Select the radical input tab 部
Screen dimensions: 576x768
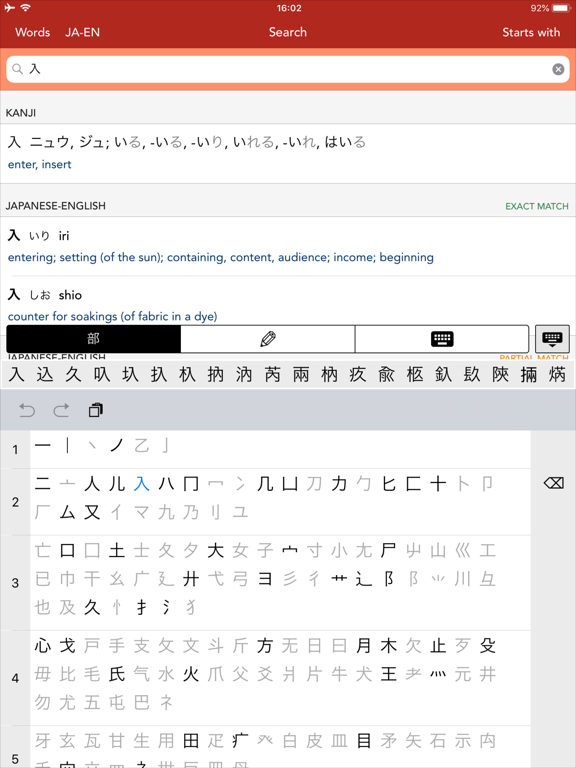[x=94, y=339]
